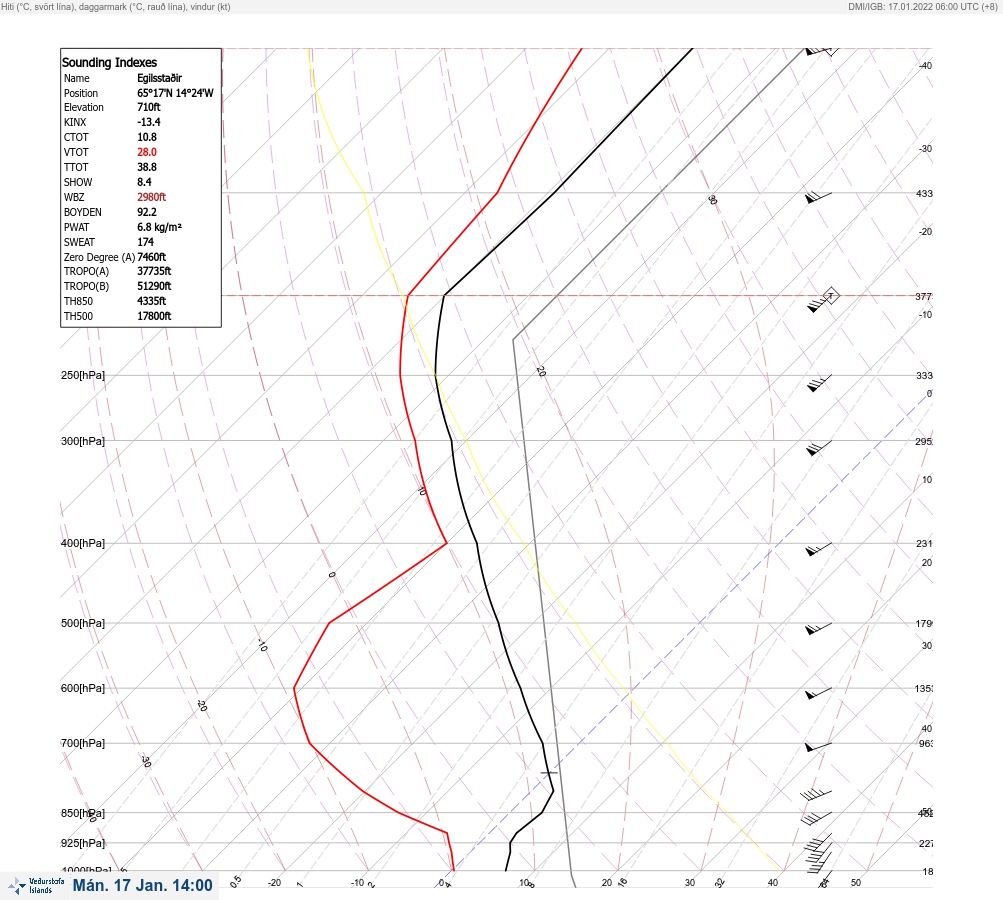Click the wind barb at 850 hPa level
1003x900 pixels.
[x=816, y=817]
